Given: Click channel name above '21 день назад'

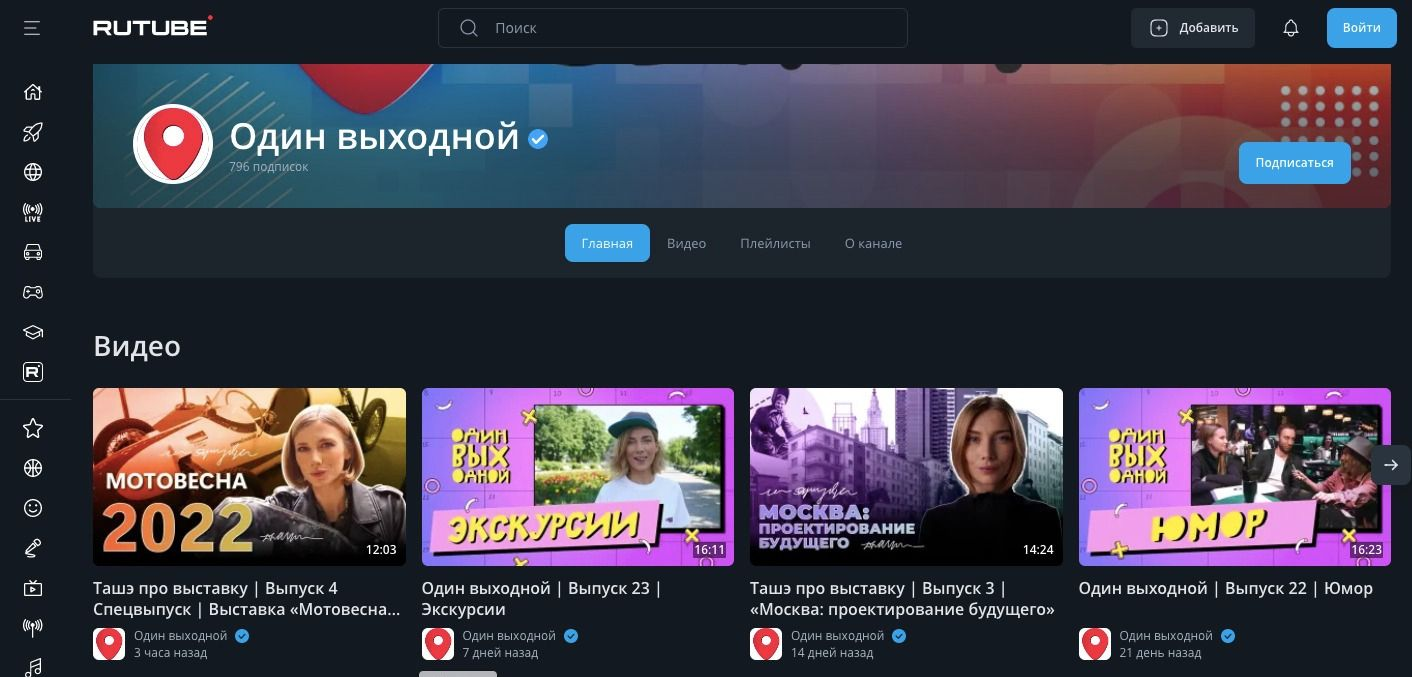Looking at the screenshot, I should pos(1166,636).
